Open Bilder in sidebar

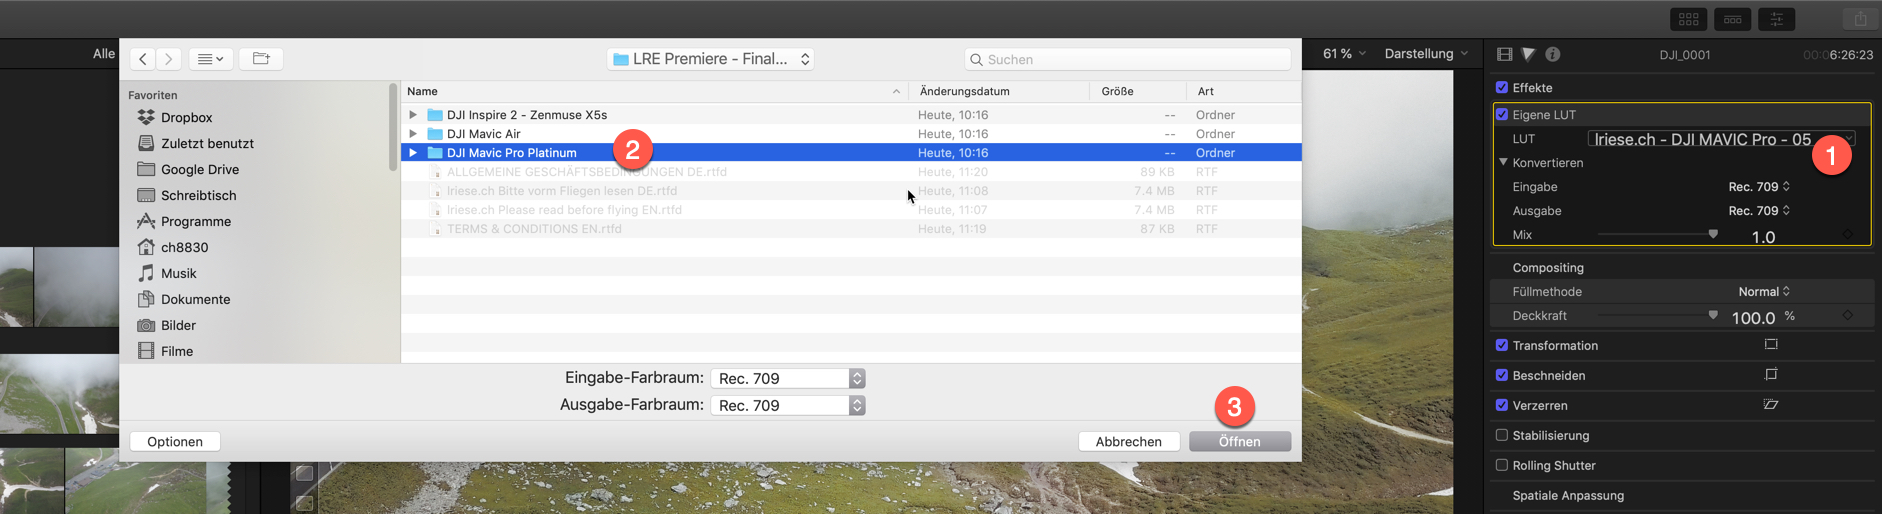click(166, 325)
